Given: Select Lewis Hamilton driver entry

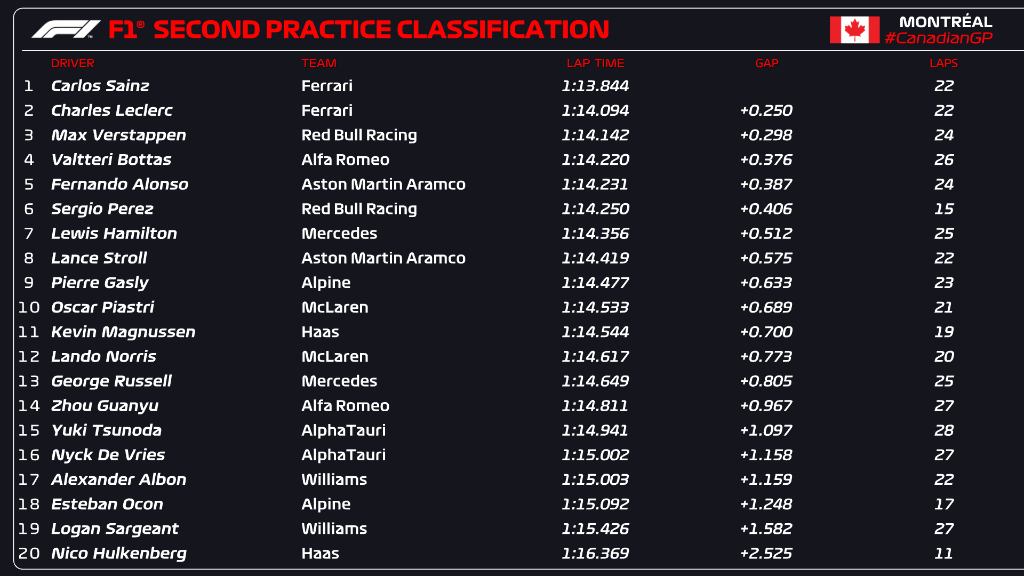Looking at the screenshot, I should coord(114,233).
